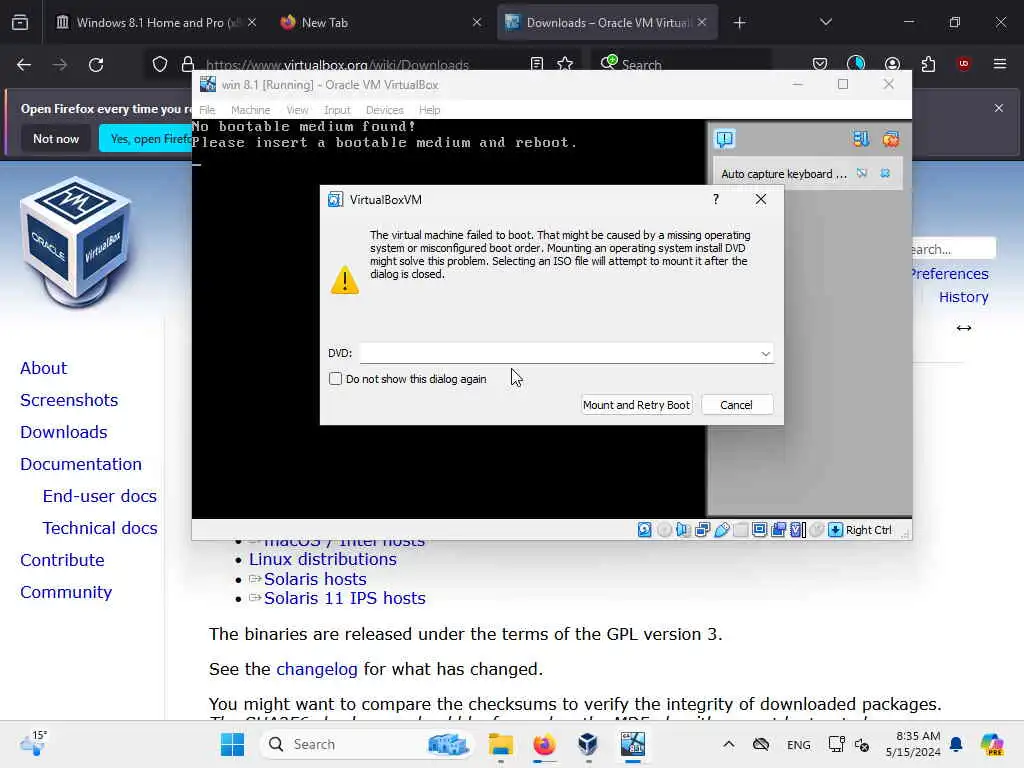Viewport: 1024px width, 768px height.
Task: Click the USB devices icon in VM status bar
Action: tap(722, 530)
